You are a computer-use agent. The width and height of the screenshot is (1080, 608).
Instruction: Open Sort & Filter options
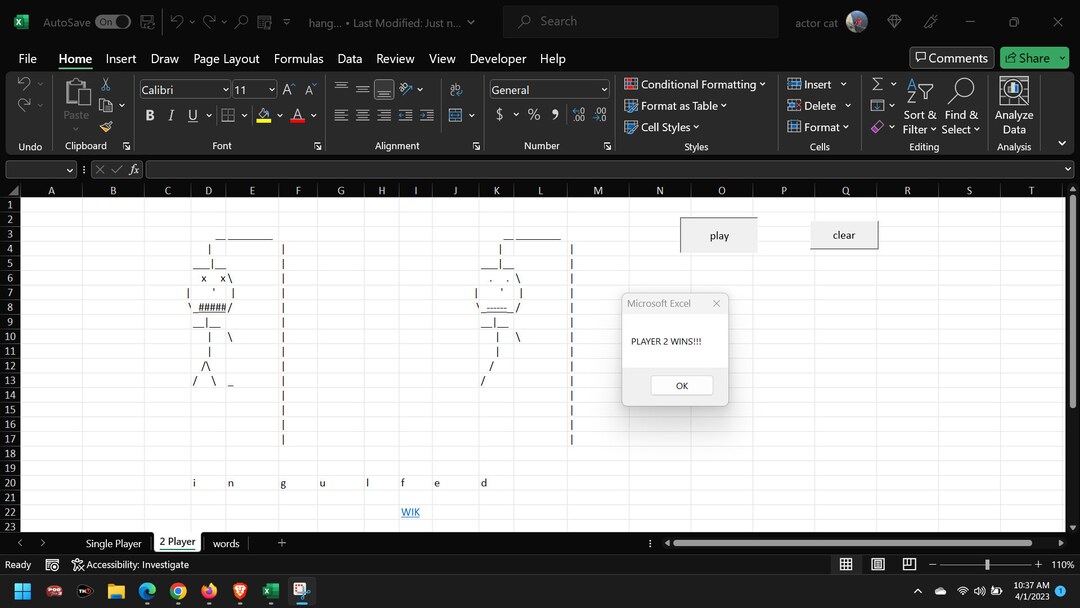point(918,105)
